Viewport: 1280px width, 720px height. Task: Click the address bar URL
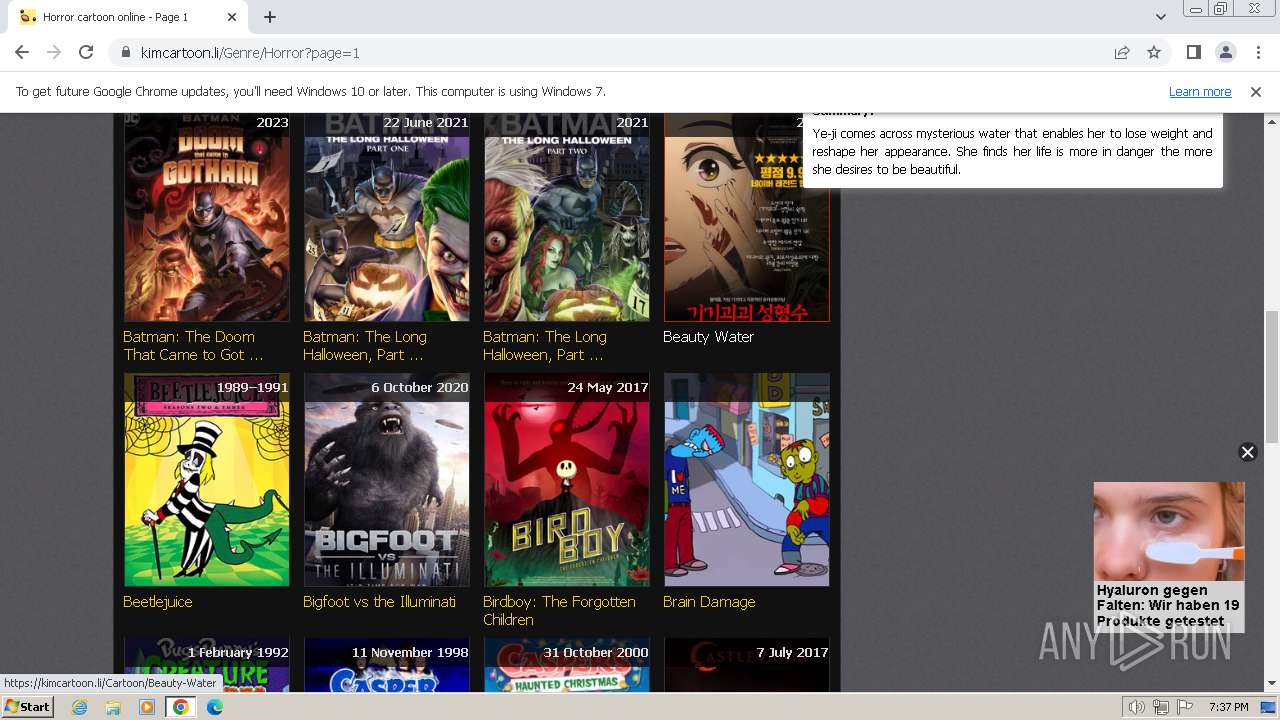250,52
